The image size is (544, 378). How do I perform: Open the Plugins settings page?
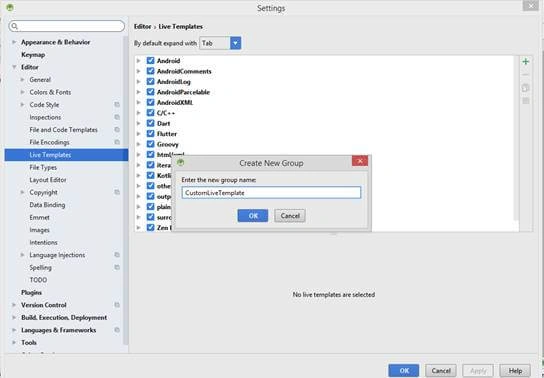pyautogui.click(x=31, y=292)
